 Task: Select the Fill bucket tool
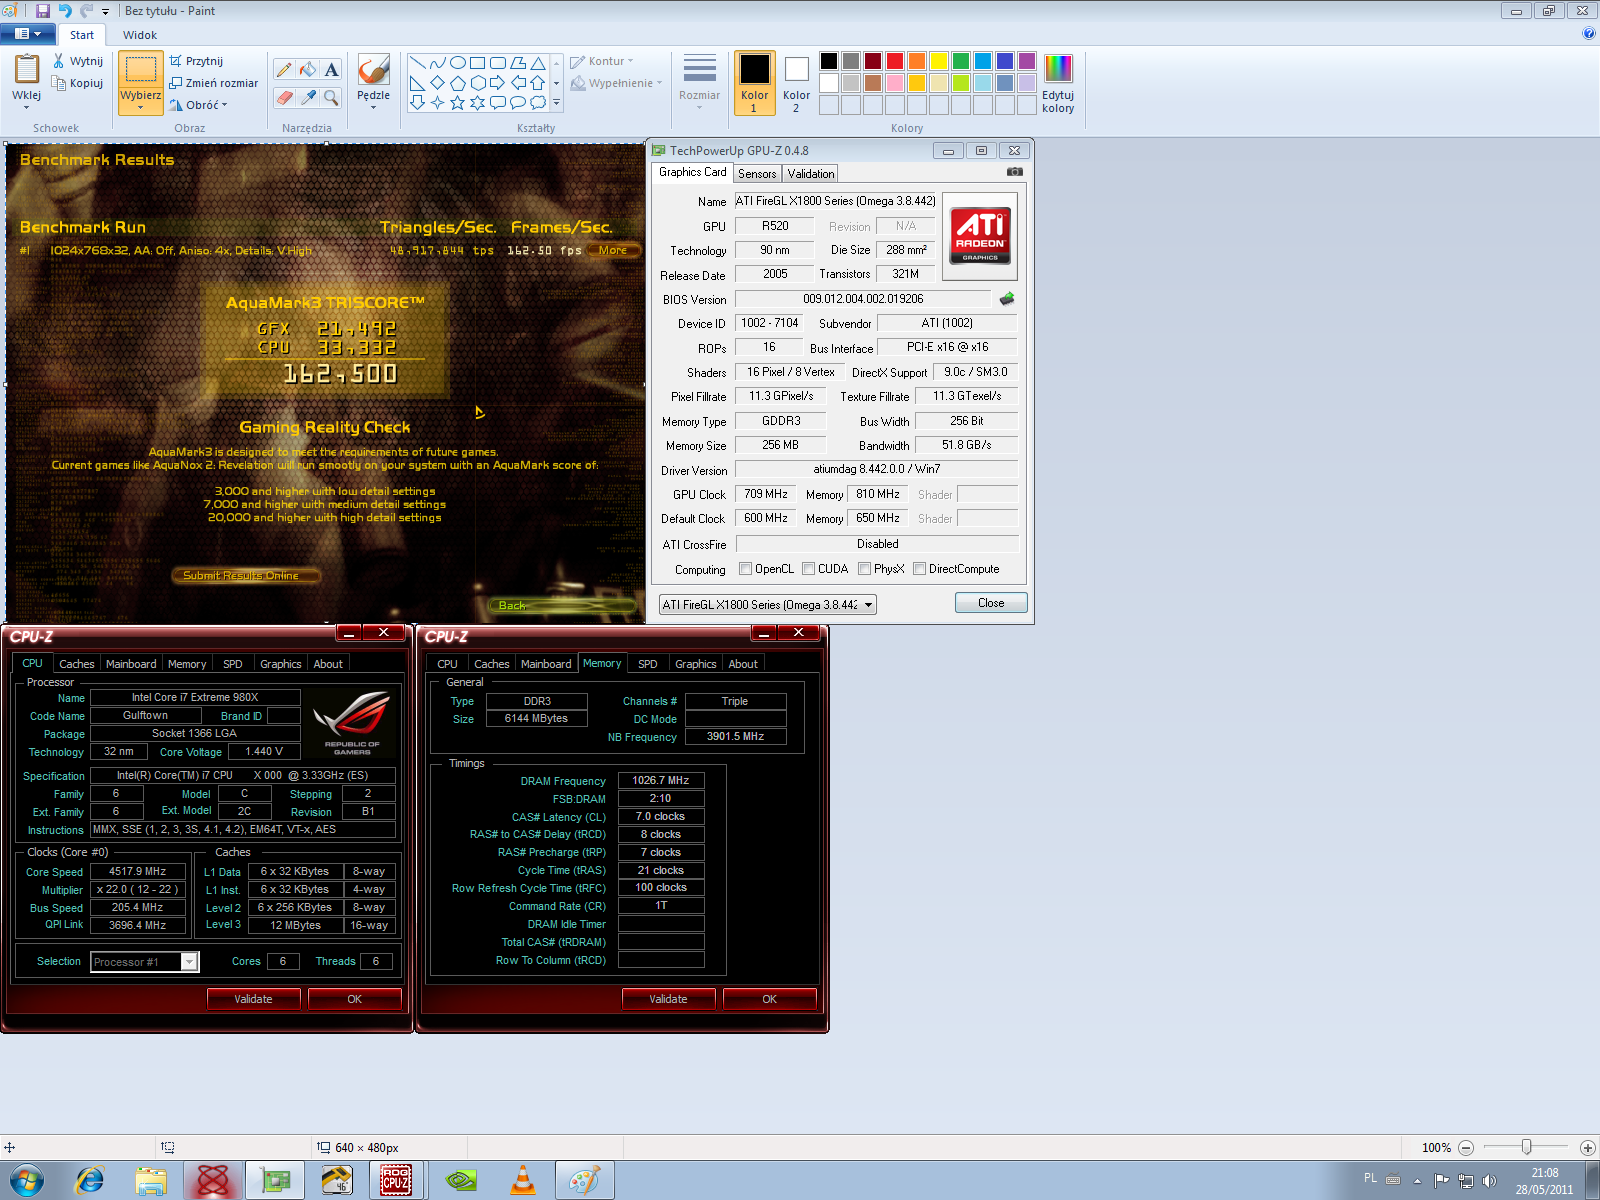[308, 69]
